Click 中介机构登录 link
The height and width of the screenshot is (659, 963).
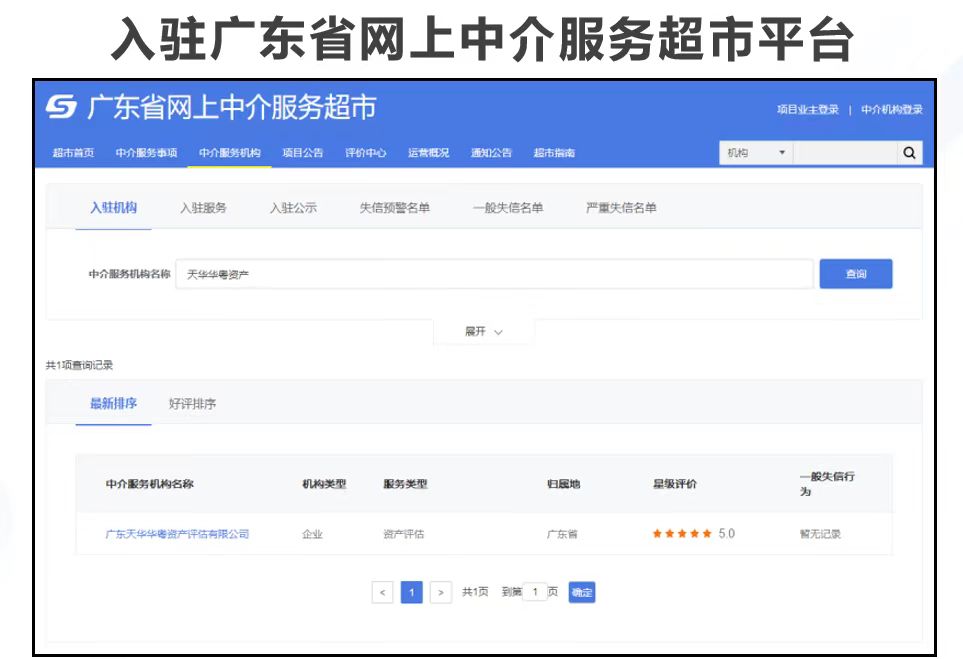(x=891, y=109)
